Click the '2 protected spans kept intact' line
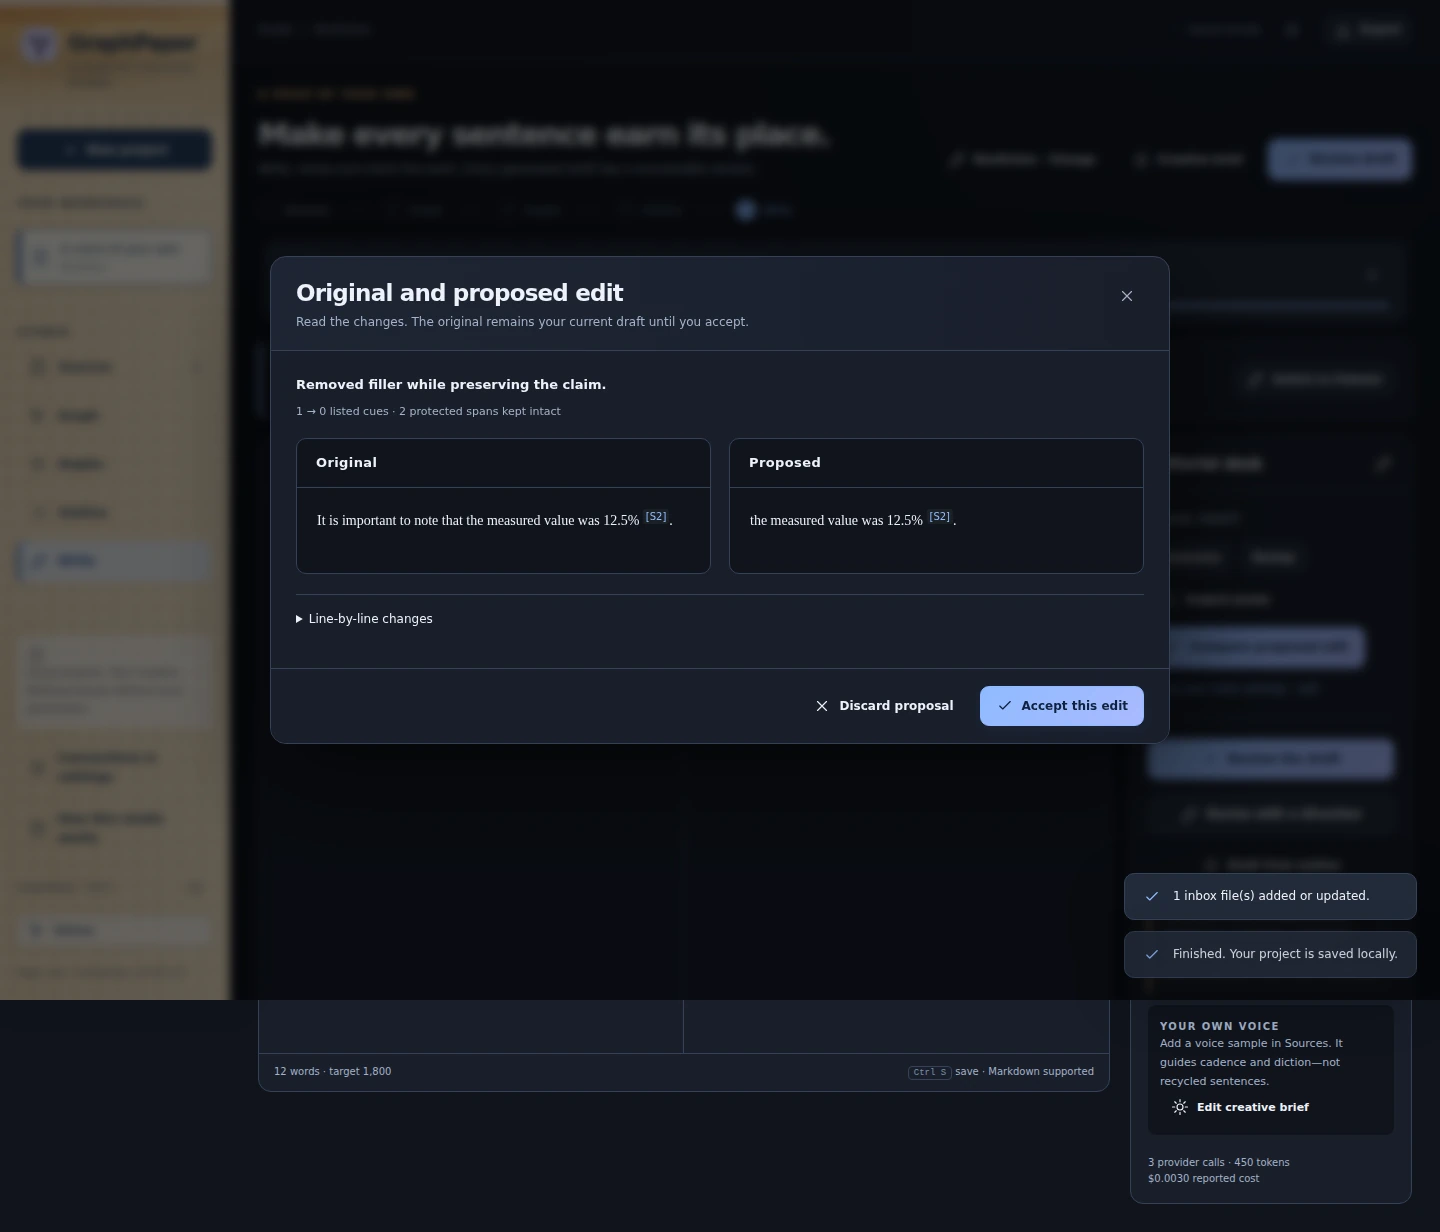The width and height of the screenshot is (1440, 1232). click(x=480, y=411)
